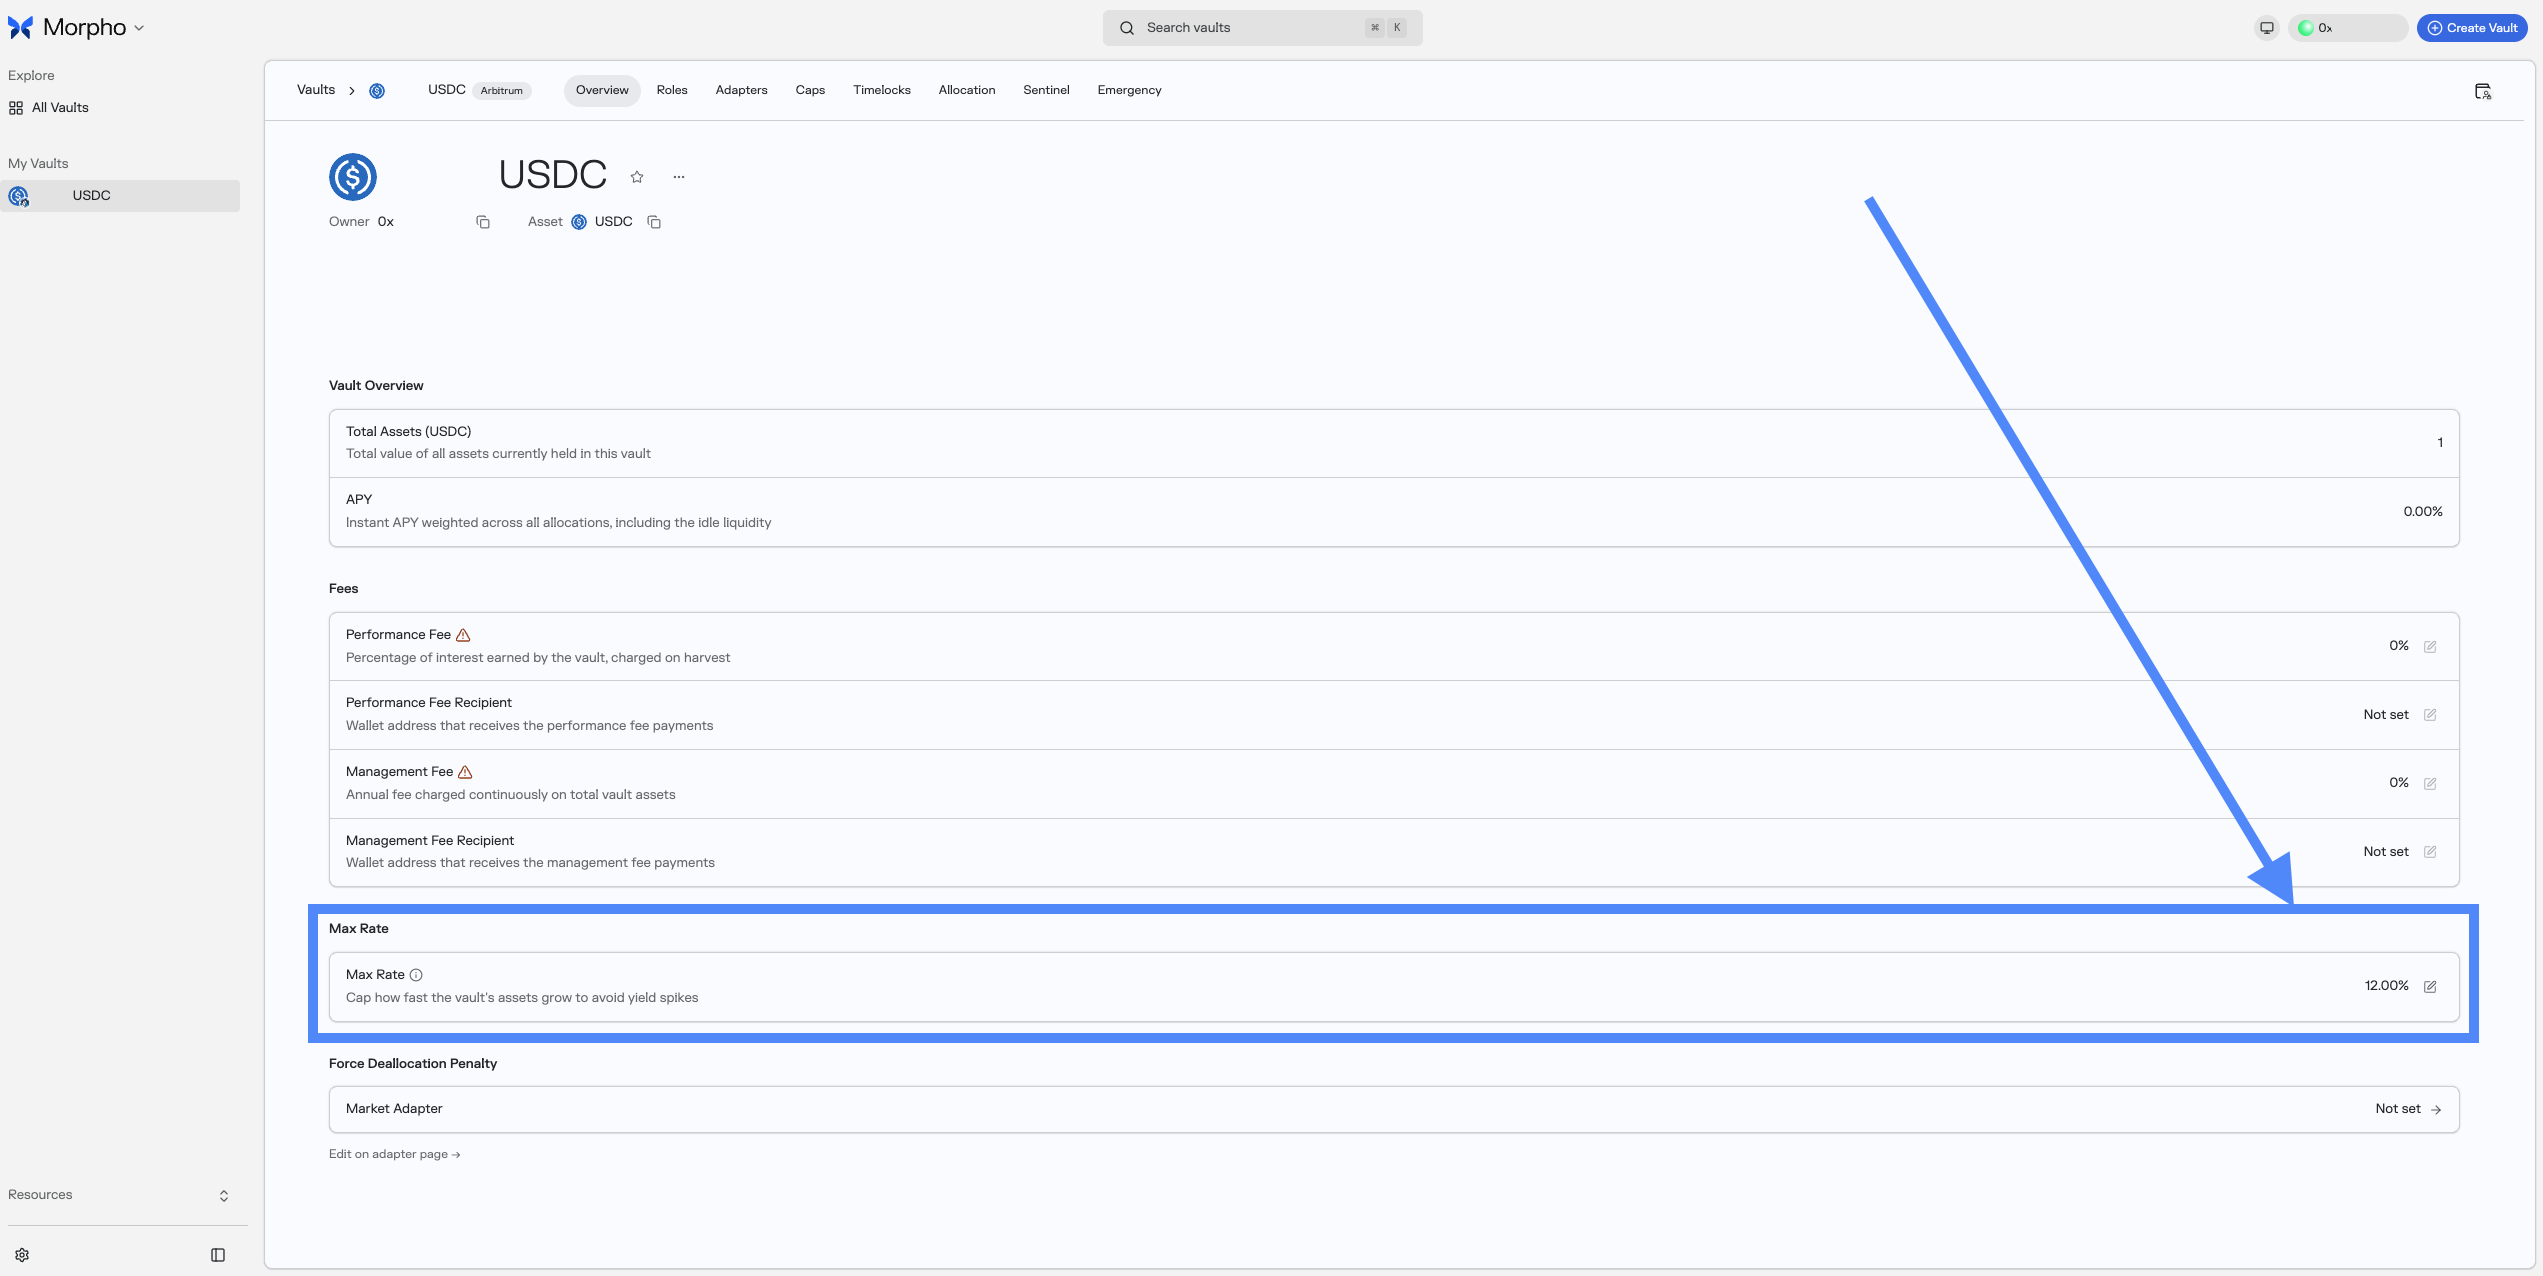The image size is (2543, 1276).
Task: Click the calendar icon at top right of panel
Action: coord(2483,91)
